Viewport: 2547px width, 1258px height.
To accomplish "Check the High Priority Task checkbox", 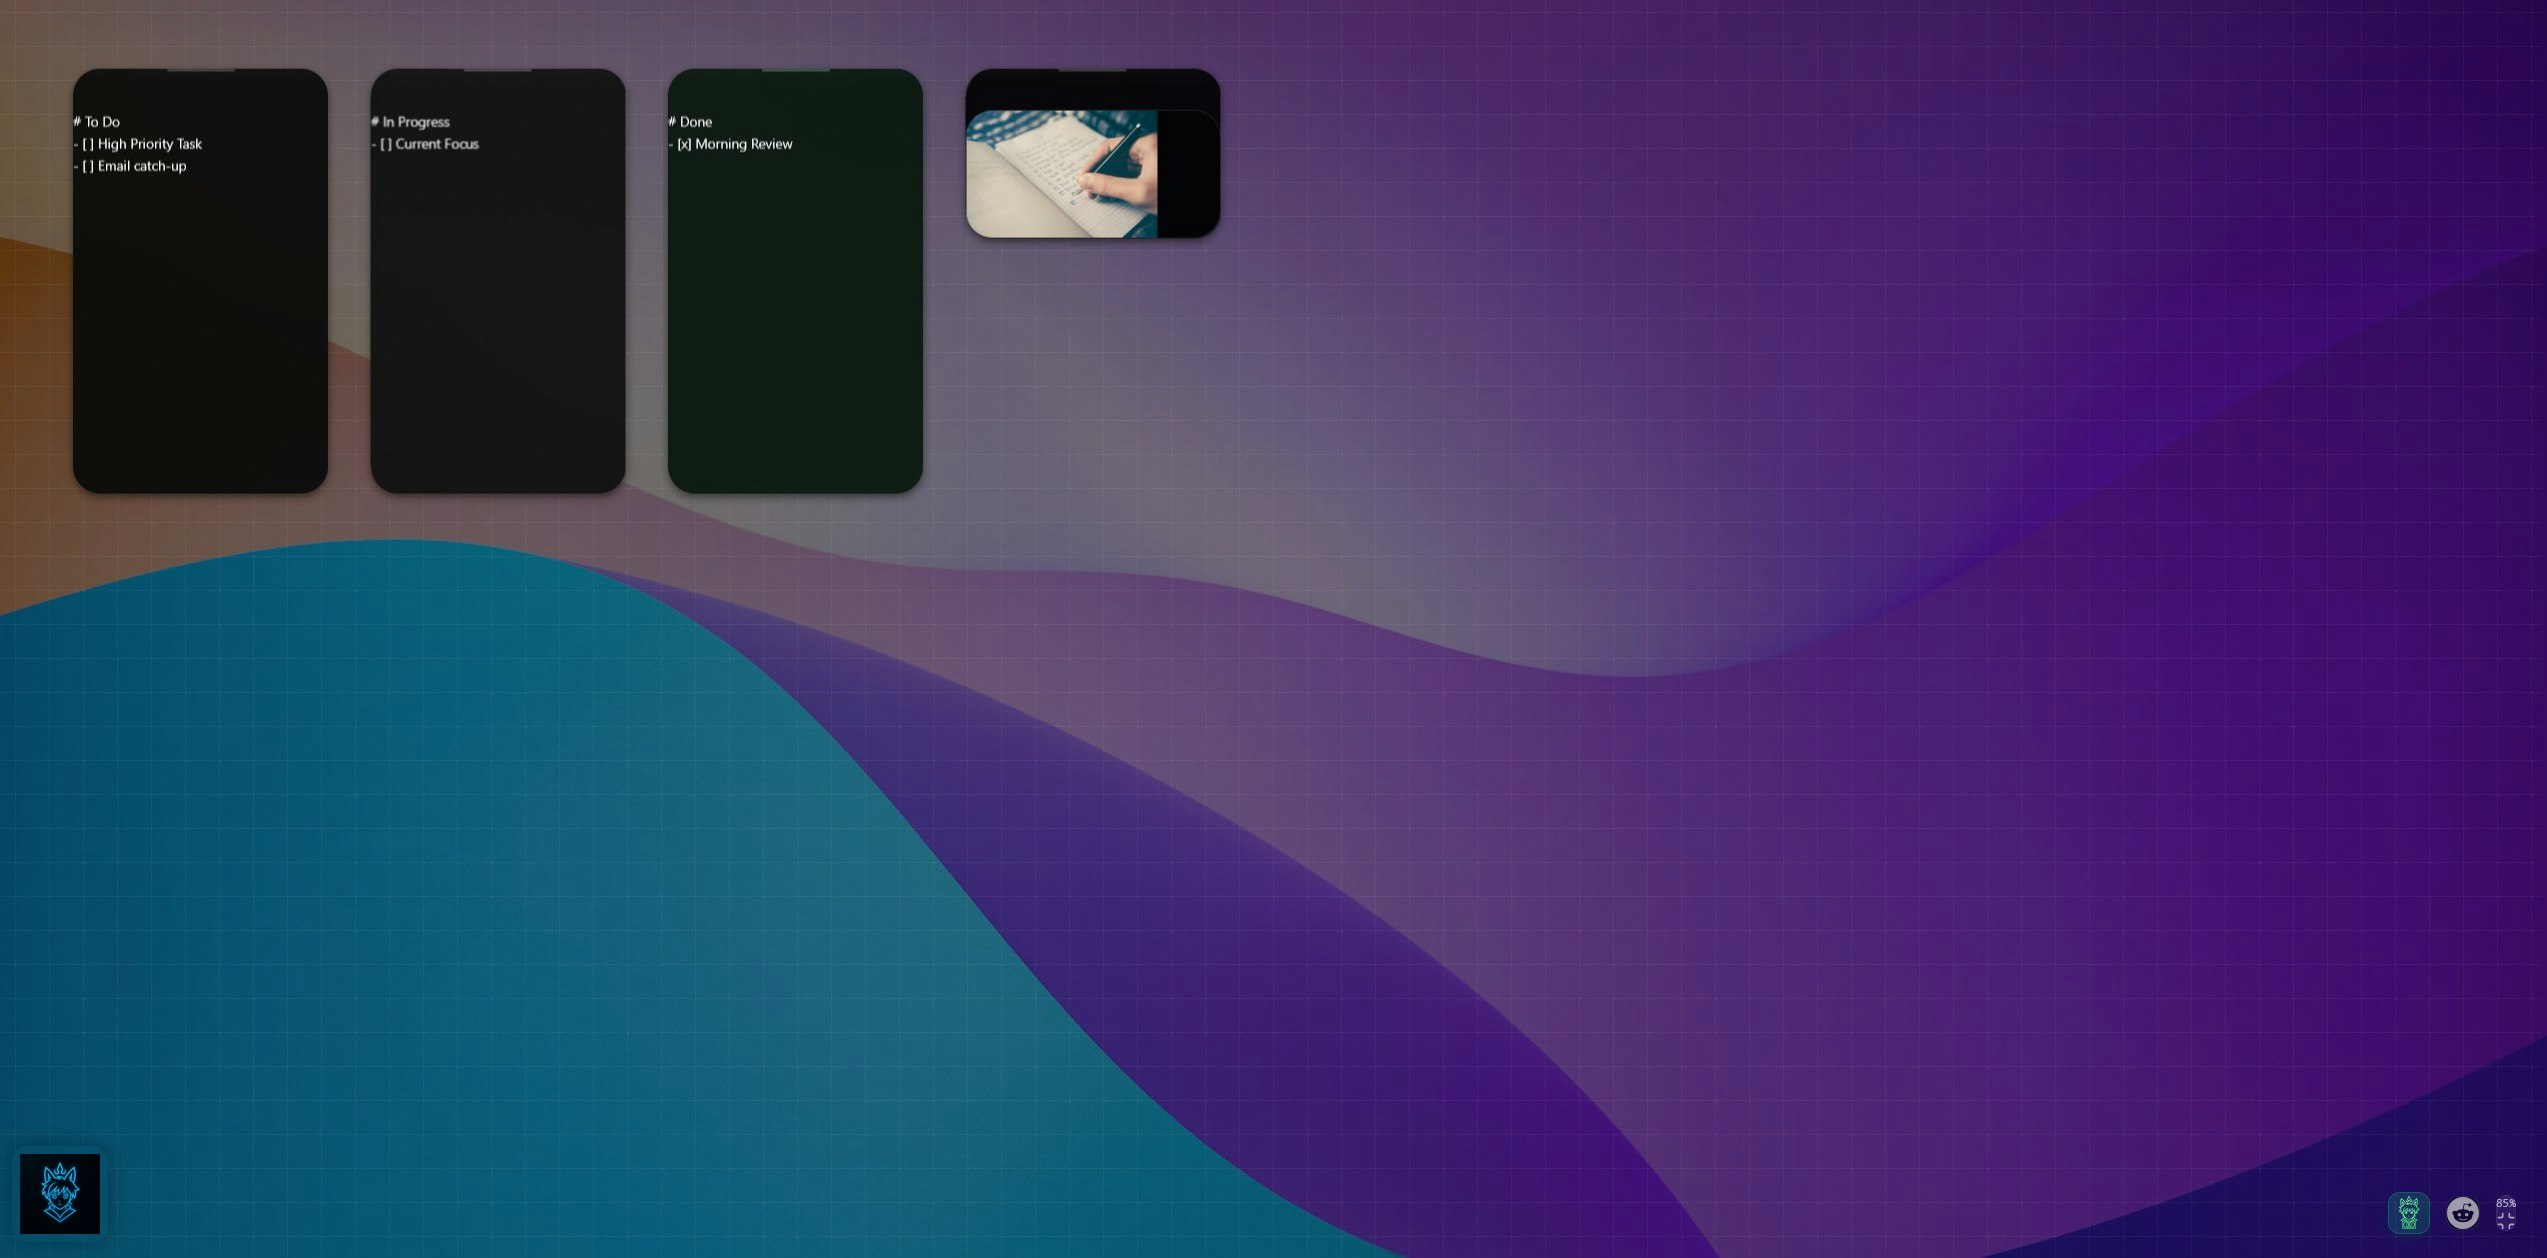I will pos(89,144).
